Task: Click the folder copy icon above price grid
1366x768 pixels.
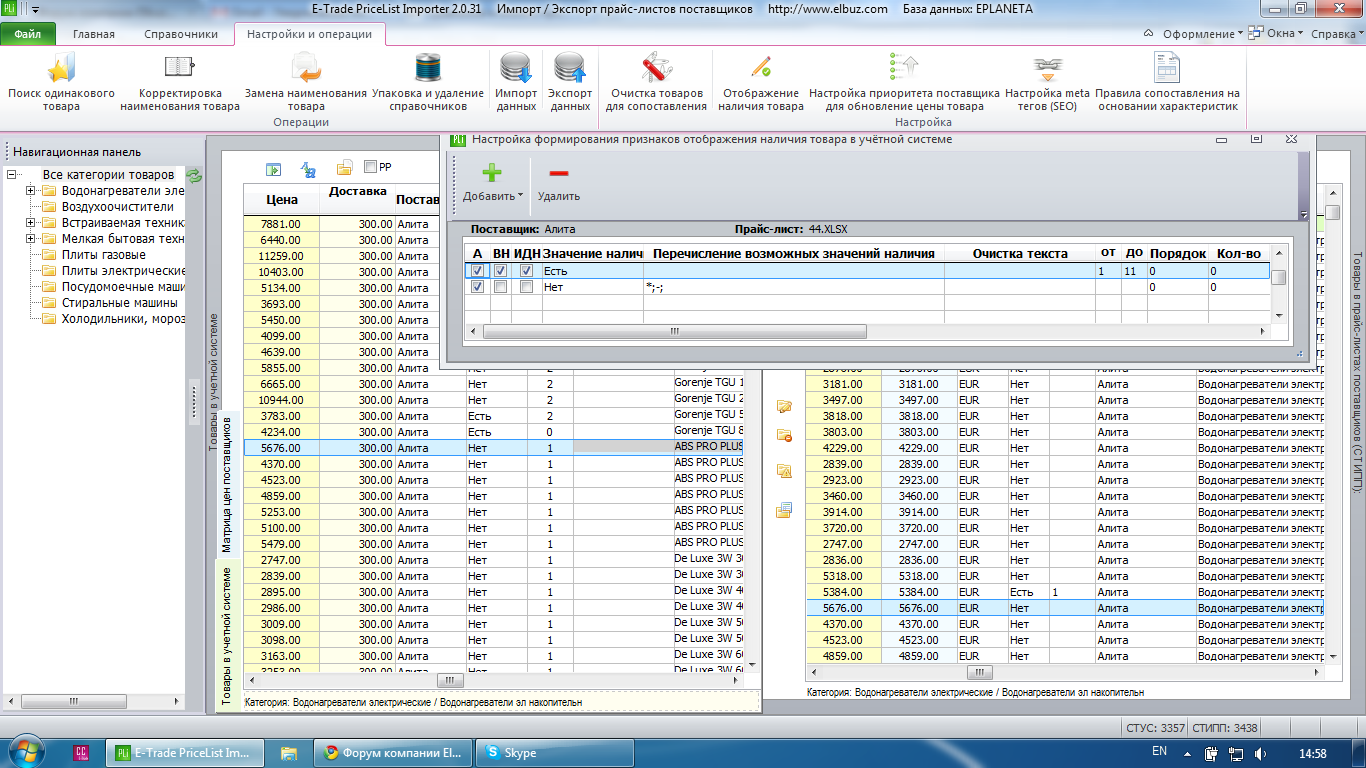Action: click(345, 168)
